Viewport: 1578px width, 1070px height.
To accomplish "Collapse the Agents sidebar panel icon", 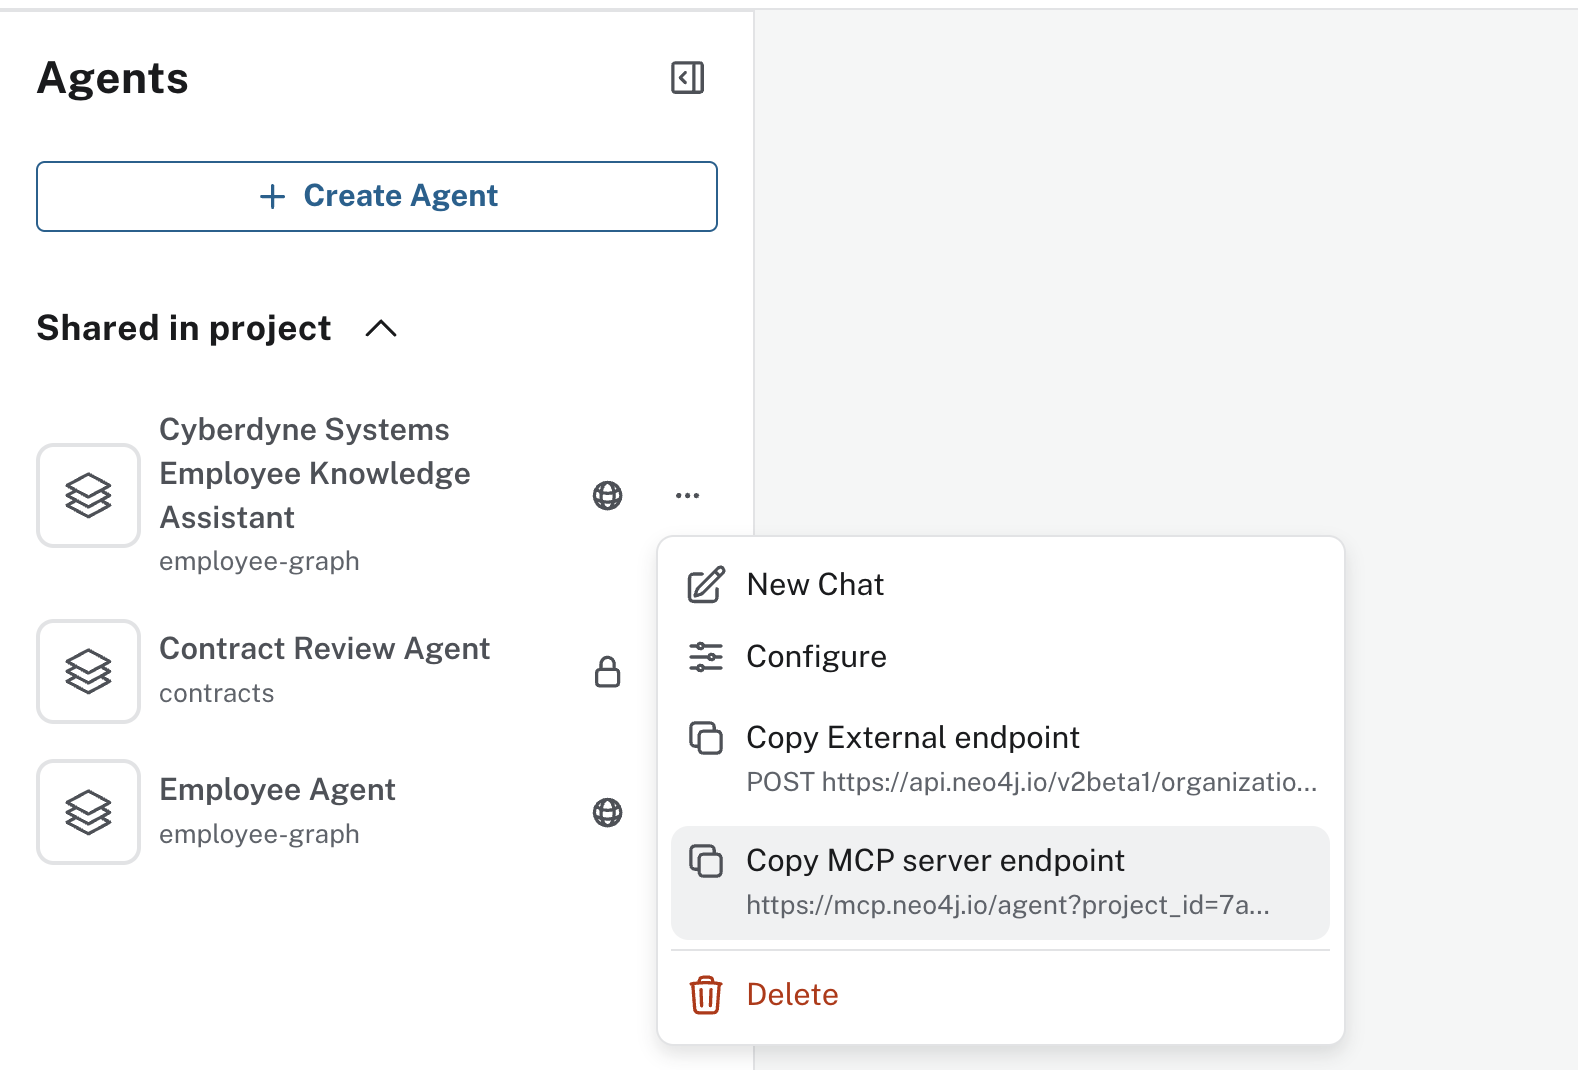I will coord(687,78).
